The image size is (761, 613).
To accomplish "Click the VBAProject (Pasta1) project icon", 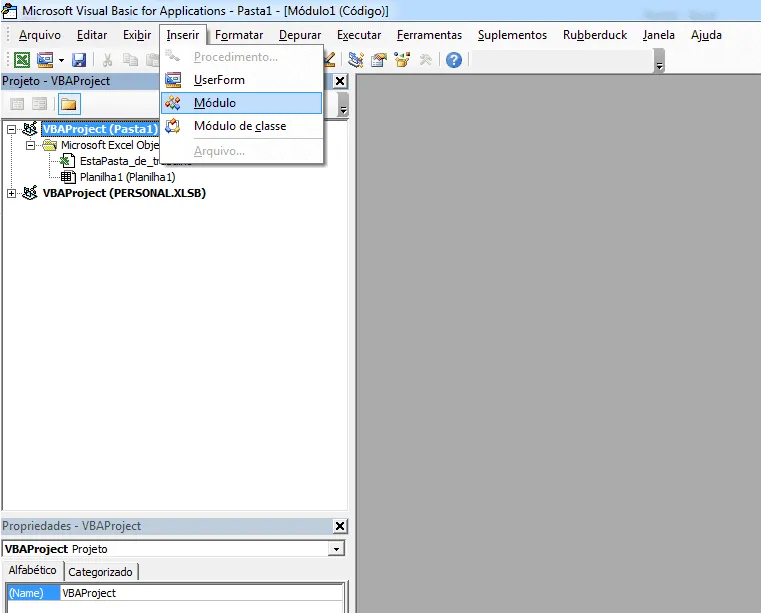I will [x=30, y=129].
